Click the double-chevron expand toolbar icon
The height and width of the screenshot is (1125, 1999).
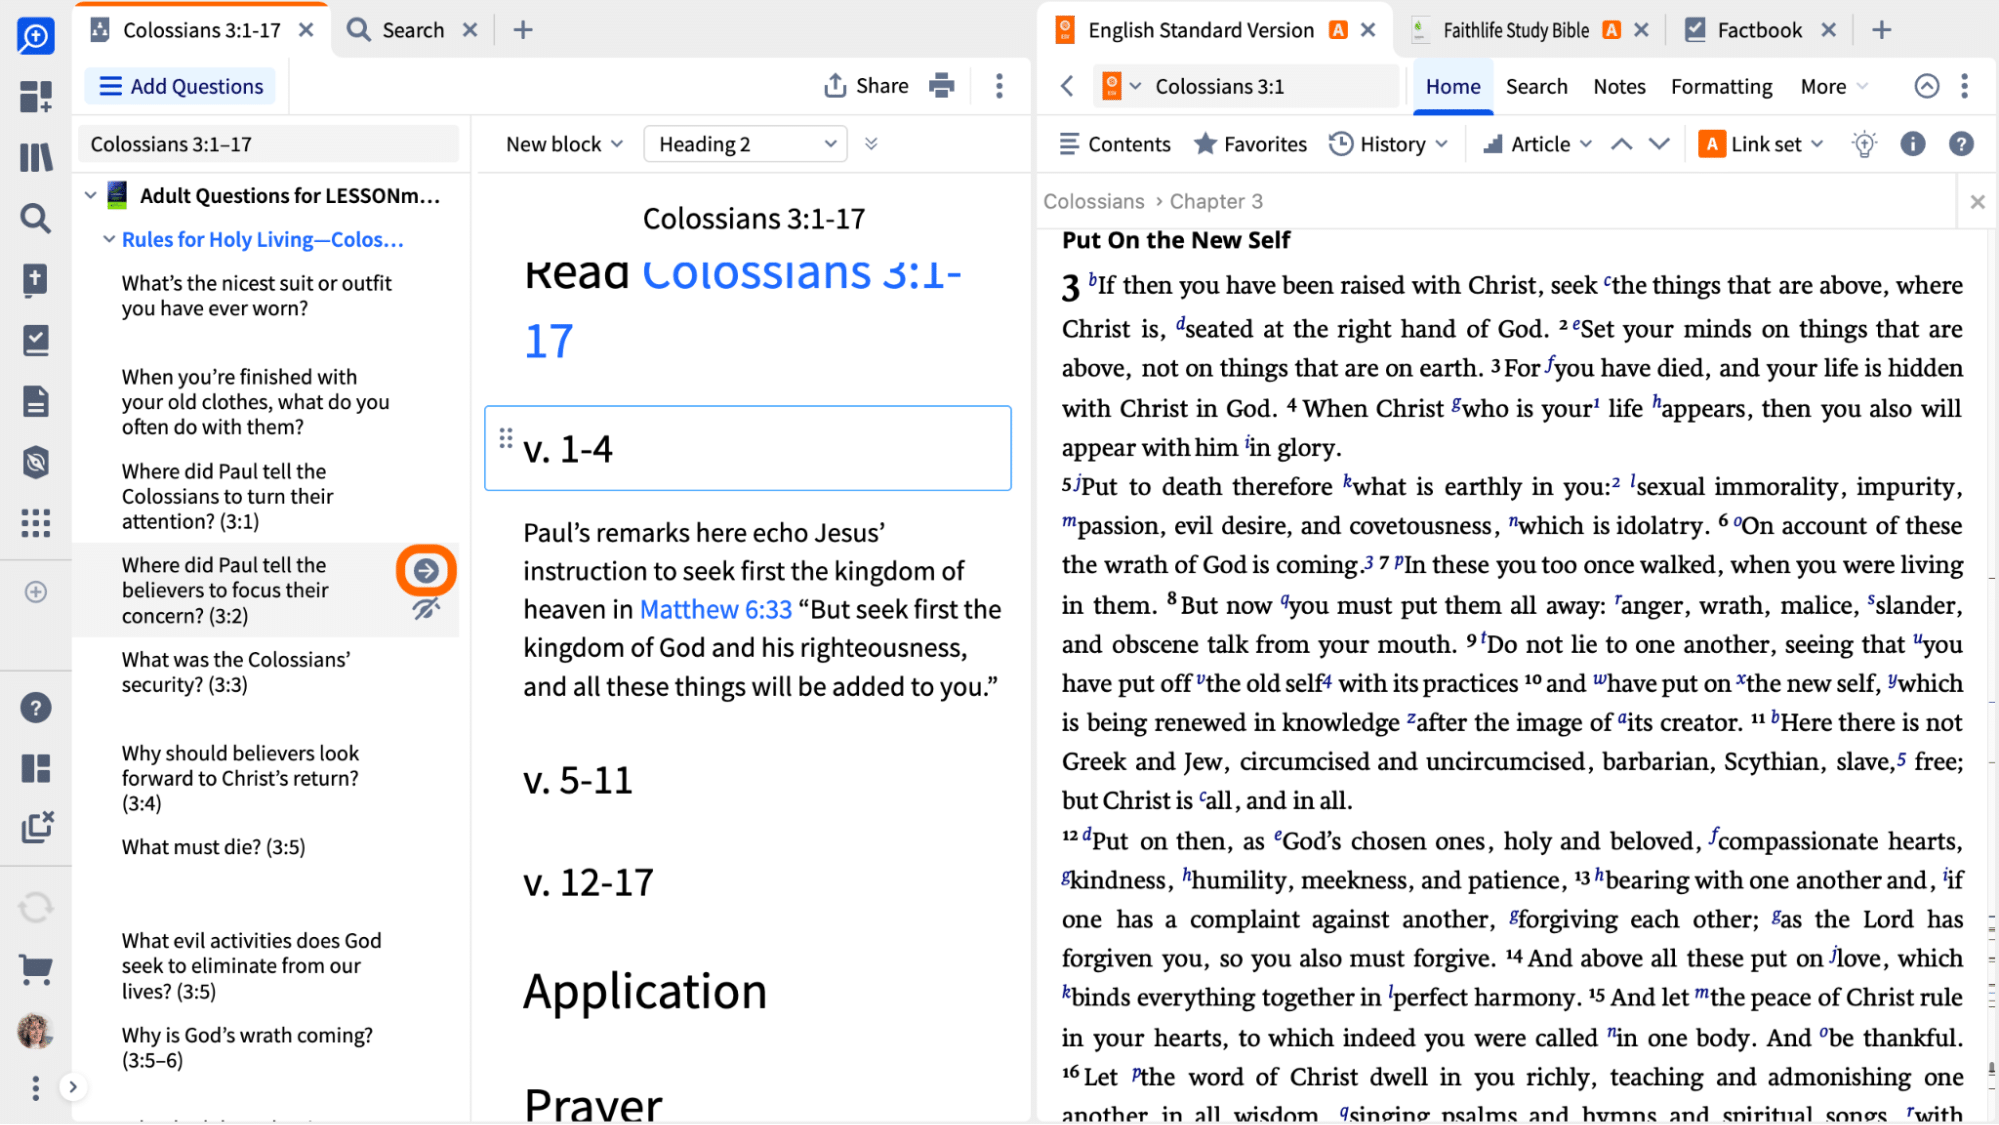[871, 144]
